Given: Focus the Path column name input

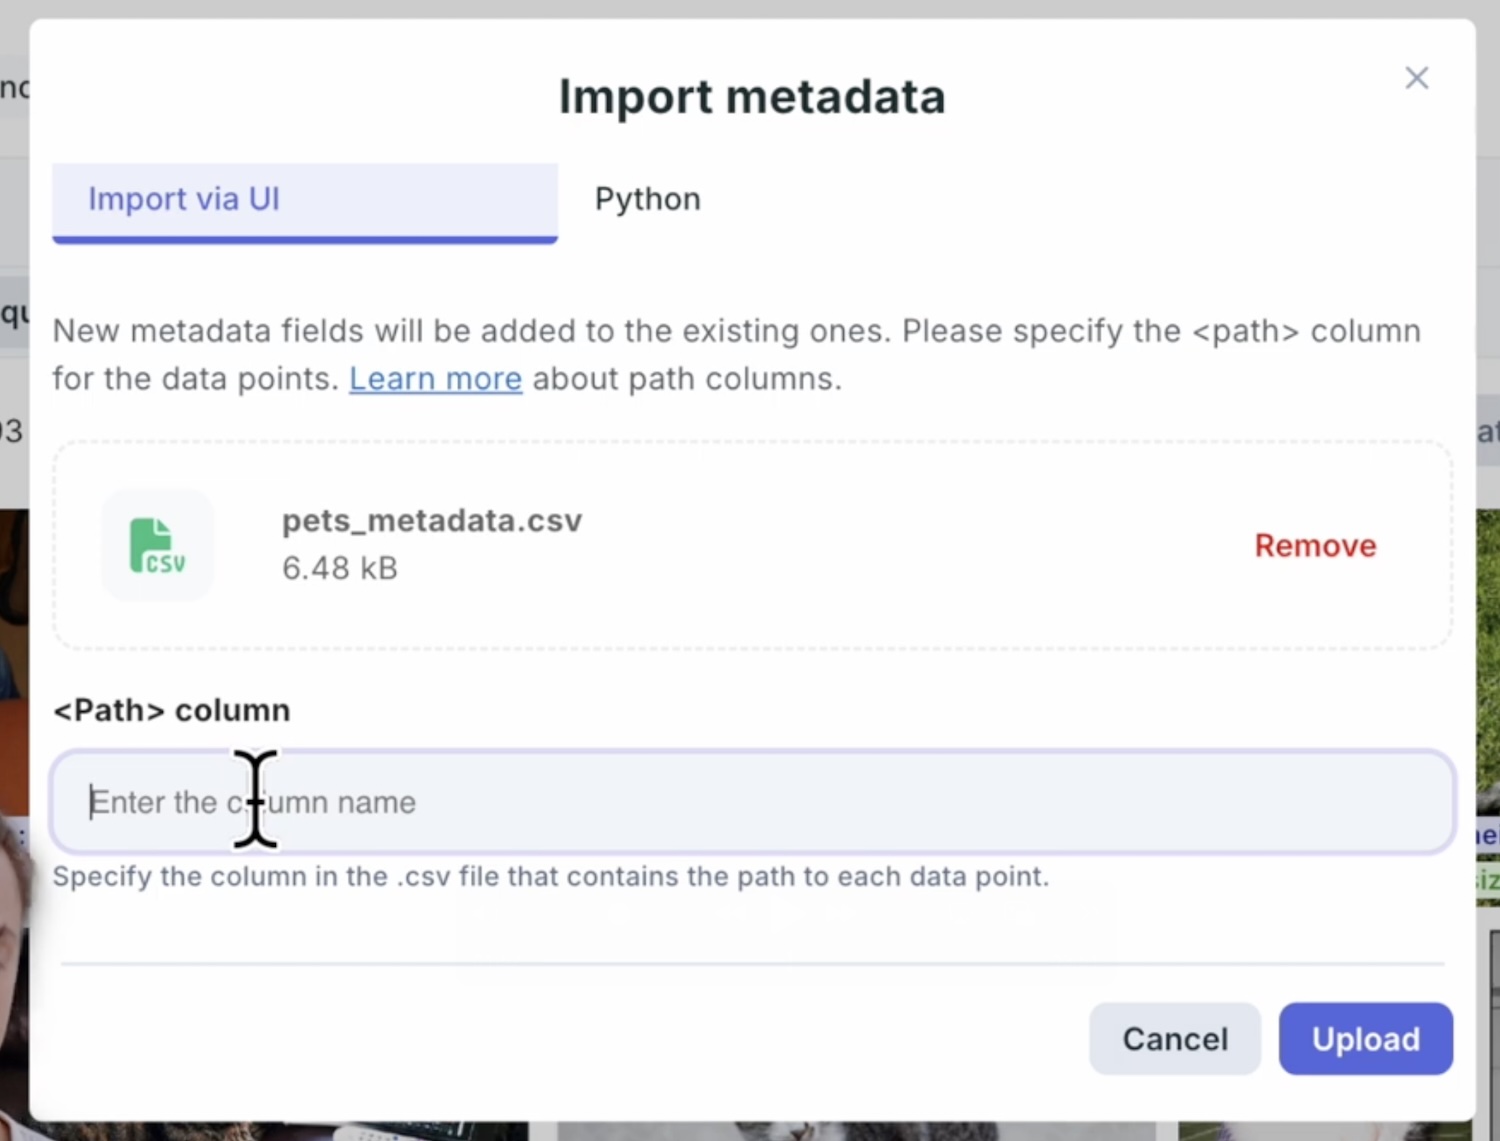Looking at the screenshot, I should (x=750, y=802).
